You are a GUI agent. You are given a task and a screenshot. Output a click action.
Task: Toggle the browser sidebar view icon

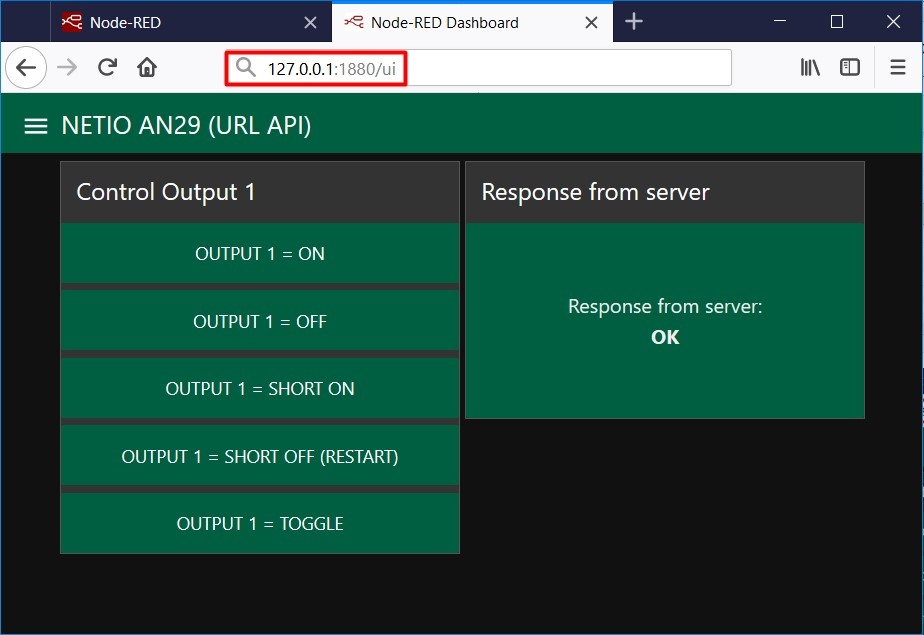(850, 68)
